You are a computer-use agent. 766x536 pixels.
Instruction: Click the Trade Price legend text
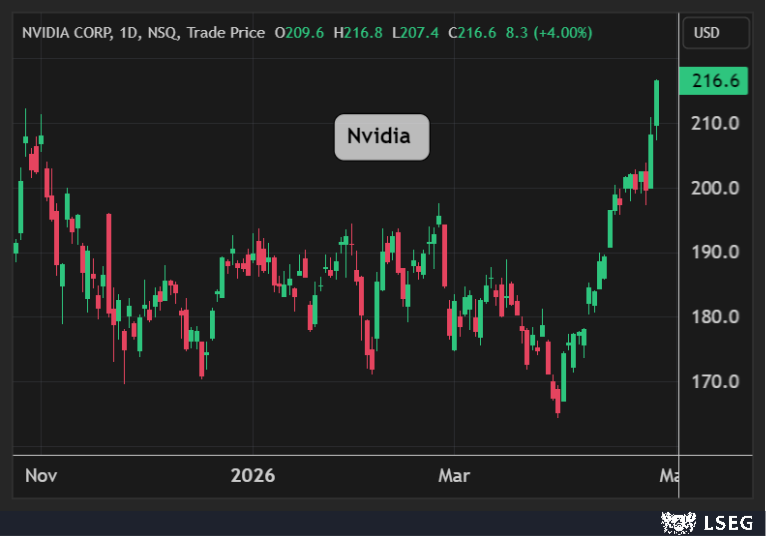228,33
